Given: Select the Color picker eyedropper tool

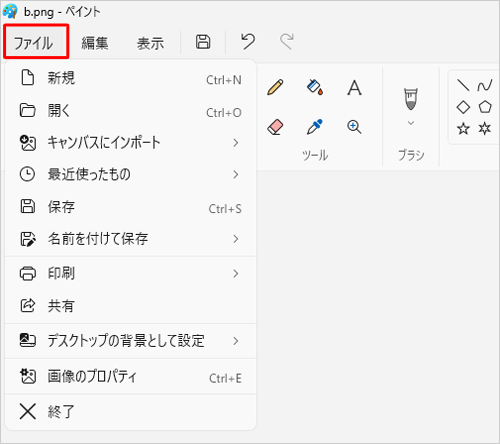Looking at the screenshot, I should click(315, 127).
